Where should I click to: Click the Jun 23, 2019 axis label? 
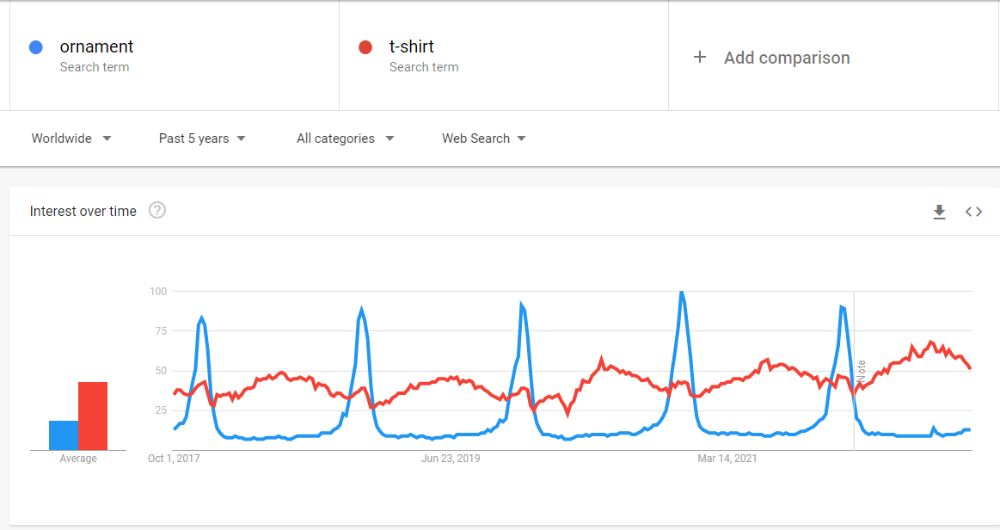tap(450, 459)
